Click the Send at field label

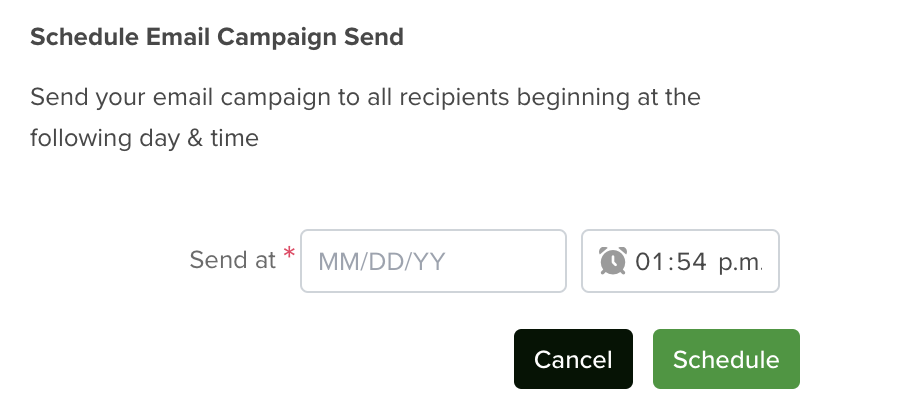(233, 260)
